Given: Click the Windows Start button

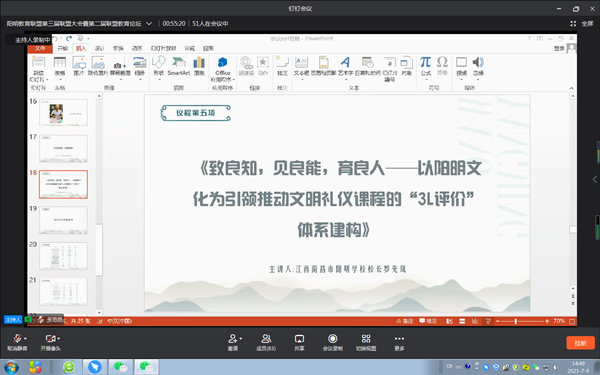Looking at the screenshot, I should 10,367.
